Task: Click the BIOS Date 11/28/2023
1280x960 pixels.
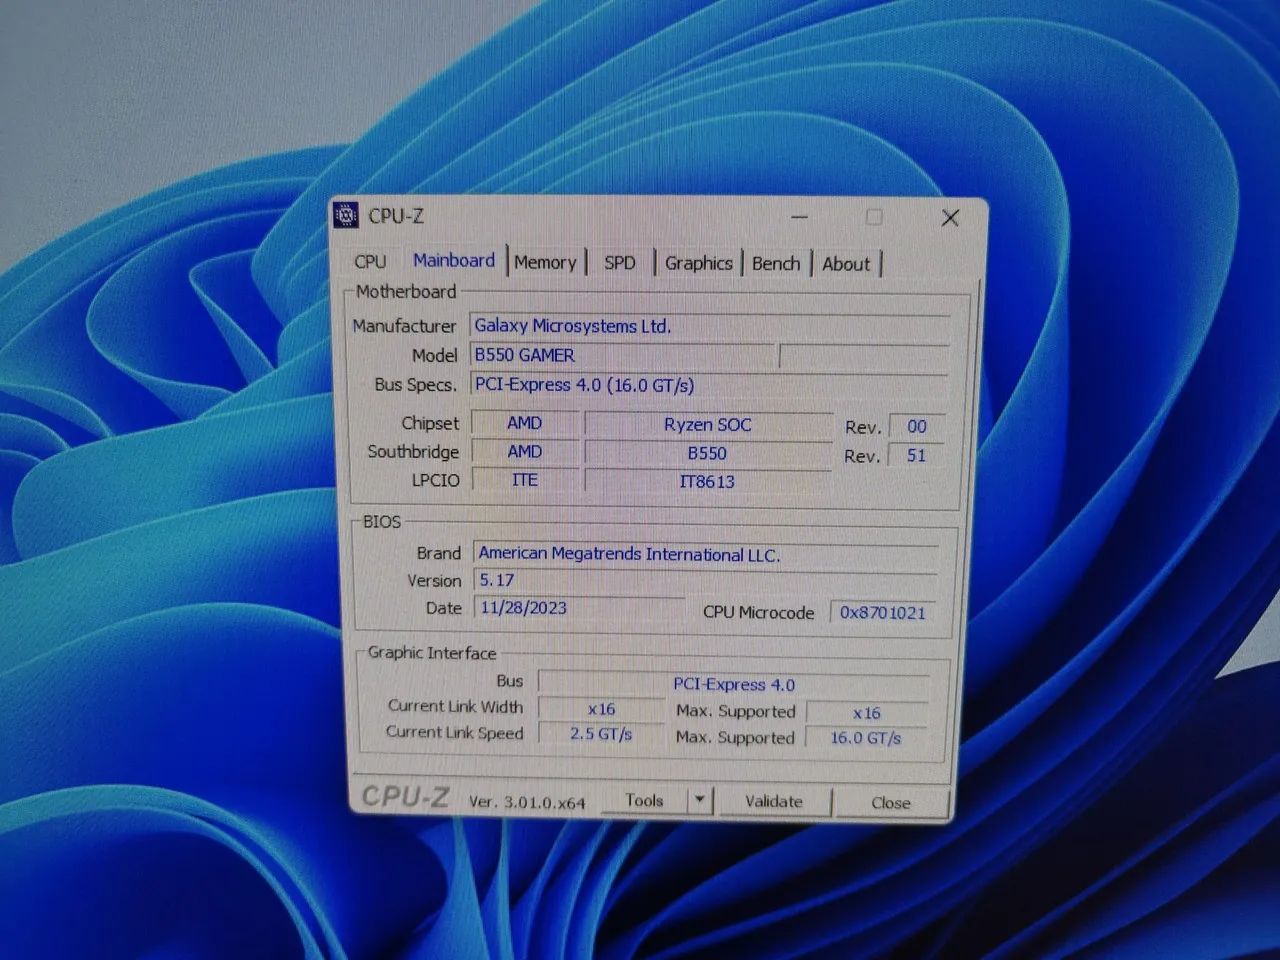Action: click(579, 607)
